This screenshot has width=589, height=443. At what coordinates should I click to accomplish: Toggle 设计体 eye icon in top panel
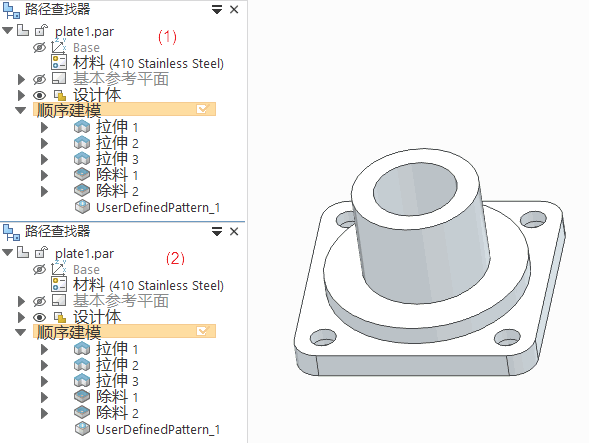click(39, 95)
